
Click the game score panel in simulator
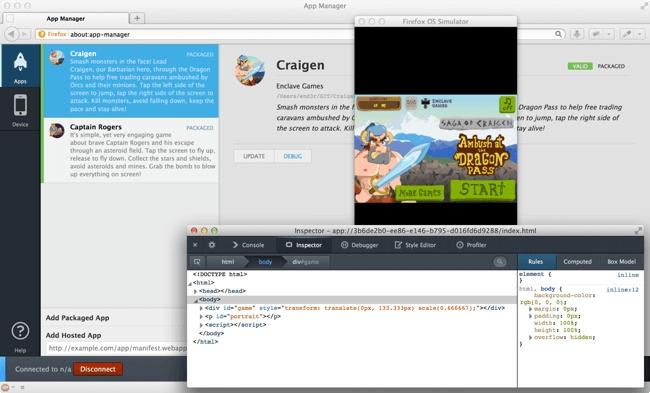(379, 104)
